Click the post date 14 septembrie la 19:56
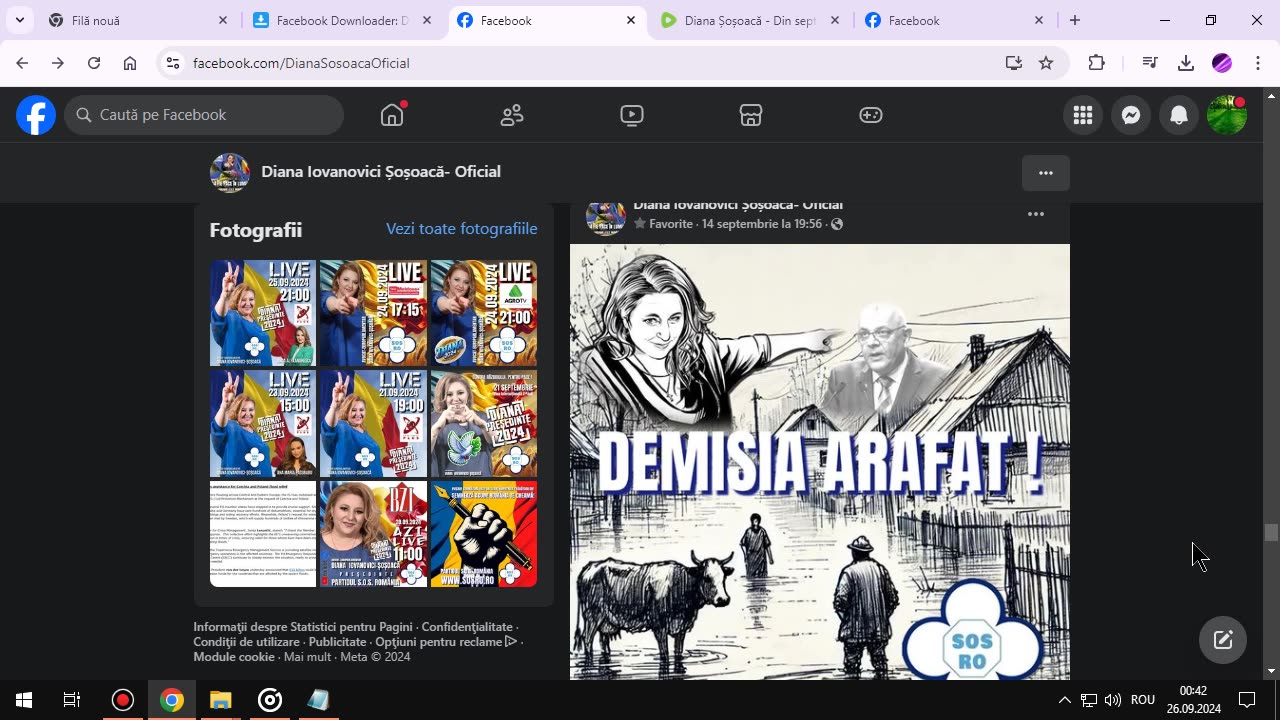The height and width of the screenshot is (720, 1280). click(x=762, y=224)
